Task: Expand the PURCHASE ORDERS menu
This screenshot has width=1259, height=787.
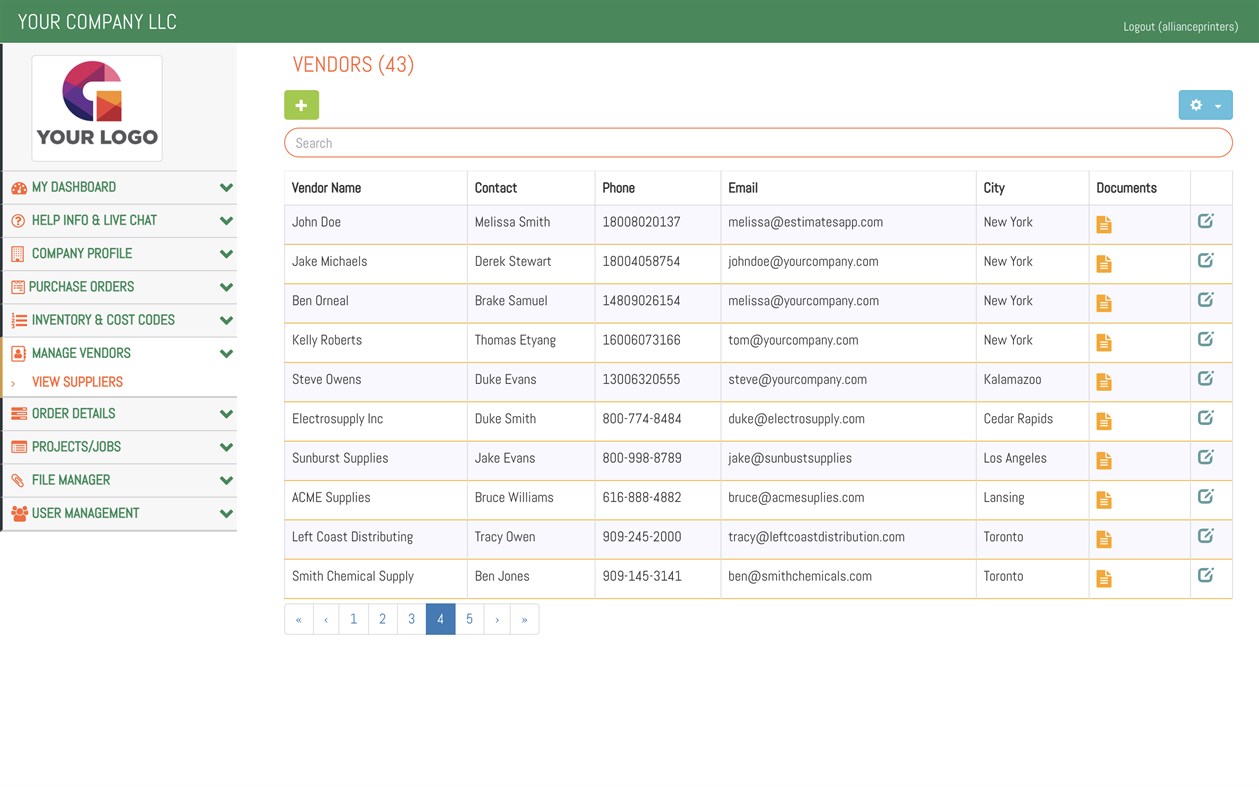Action: [120, 287]
